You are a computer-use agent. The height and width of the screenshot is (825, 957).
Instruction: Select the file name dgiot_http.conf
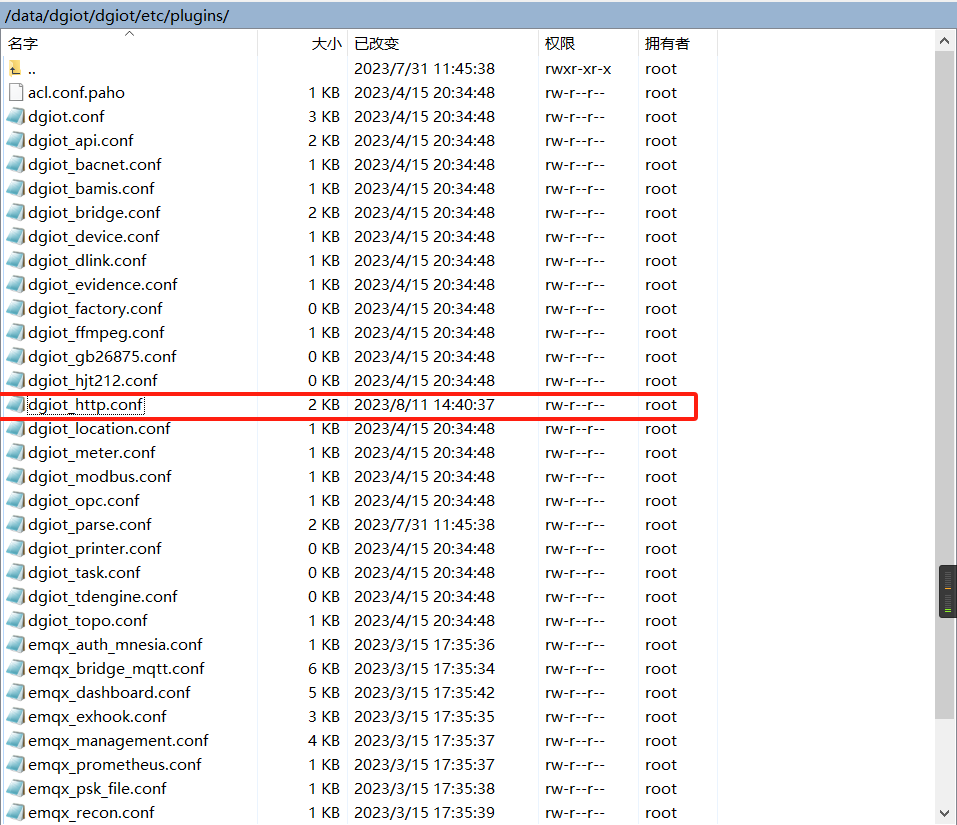tap(85, 405)
